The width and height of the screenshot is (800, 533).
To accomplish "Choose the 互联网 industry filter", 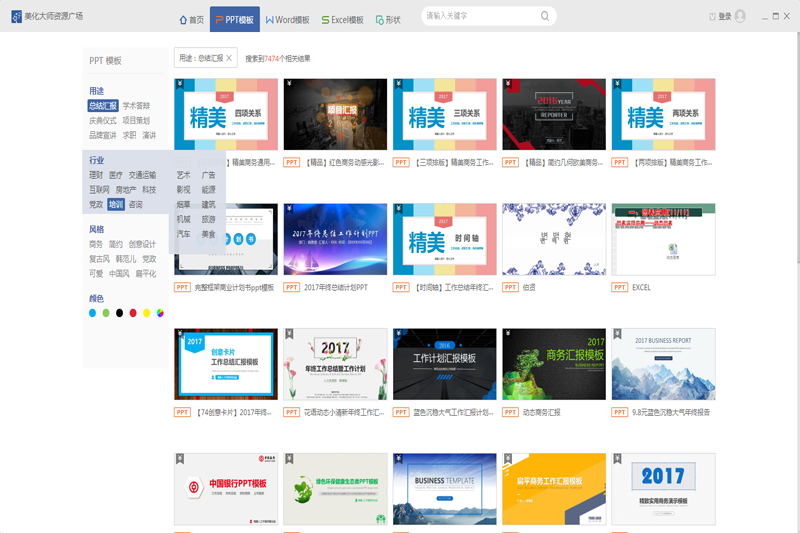I will pyautogui.click(x=99, y=189).
